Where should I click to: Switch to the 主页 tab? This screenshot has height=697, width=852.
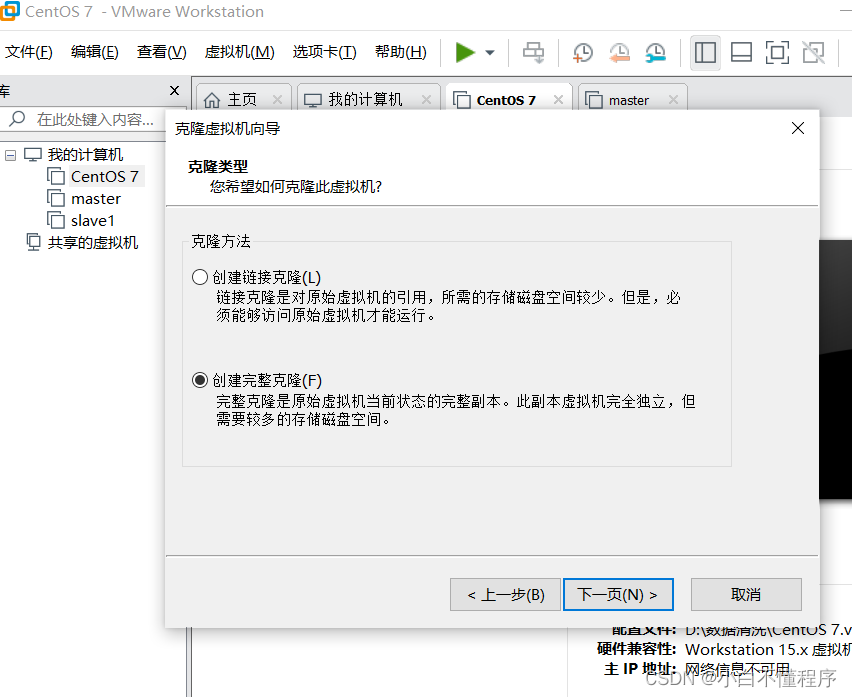(x=243, y=99)
